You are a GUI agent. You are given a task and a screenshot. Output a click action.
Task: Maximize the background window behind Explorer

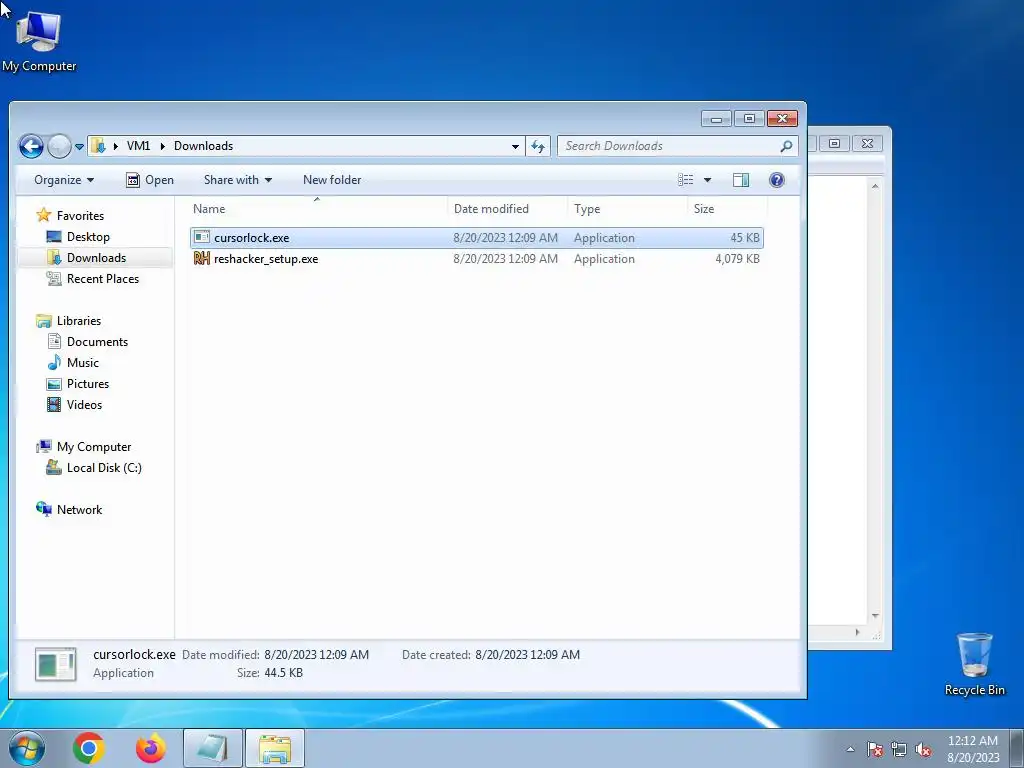pos(834,143)
